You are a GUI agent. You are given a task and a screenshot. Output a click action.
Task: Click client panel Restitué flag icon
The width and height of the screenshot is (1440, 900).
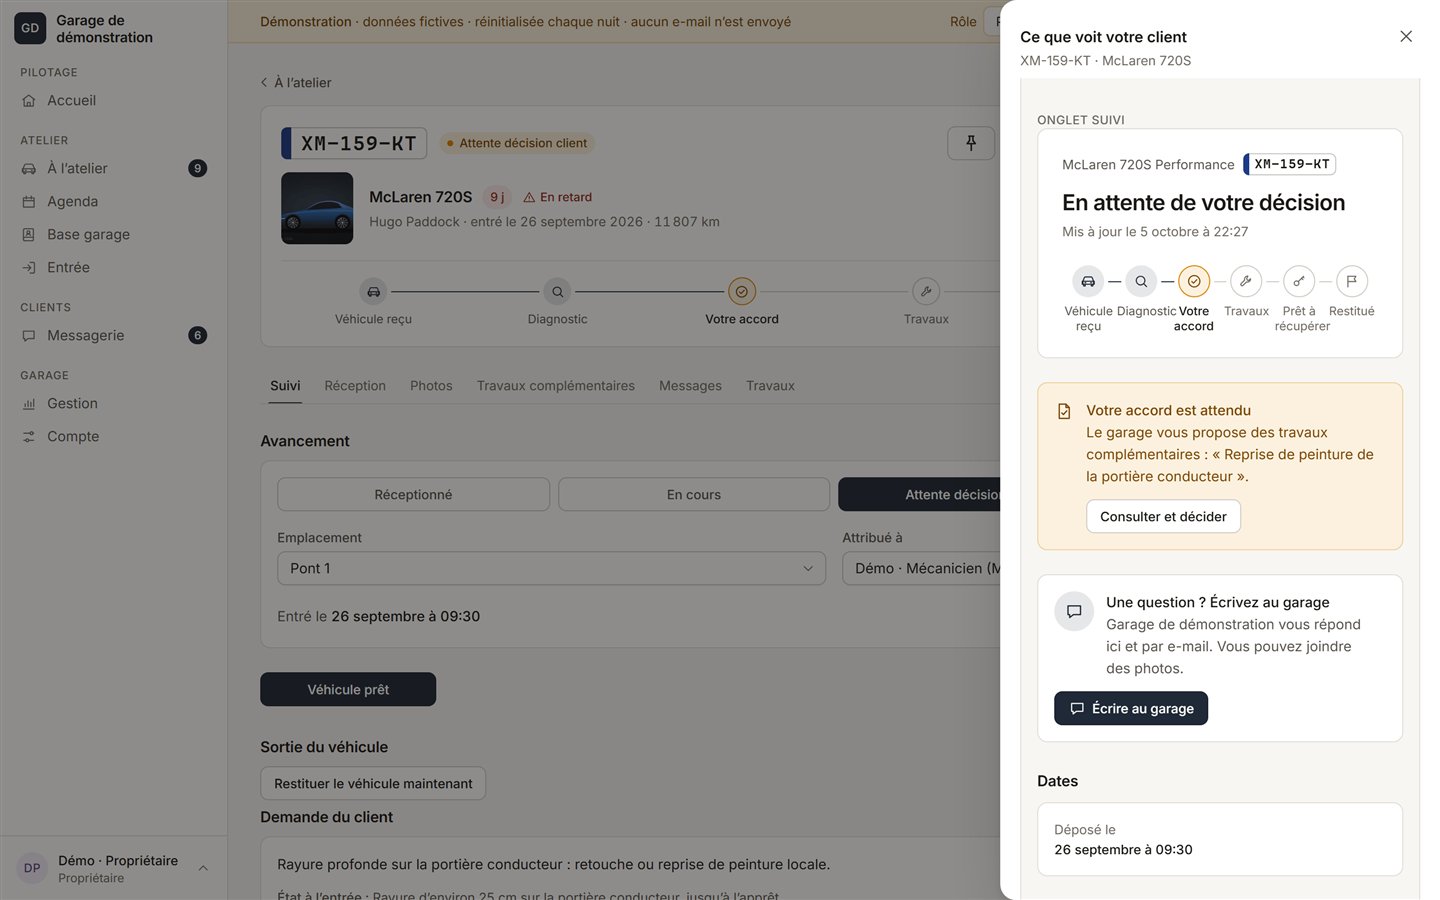click(1352, 281)
